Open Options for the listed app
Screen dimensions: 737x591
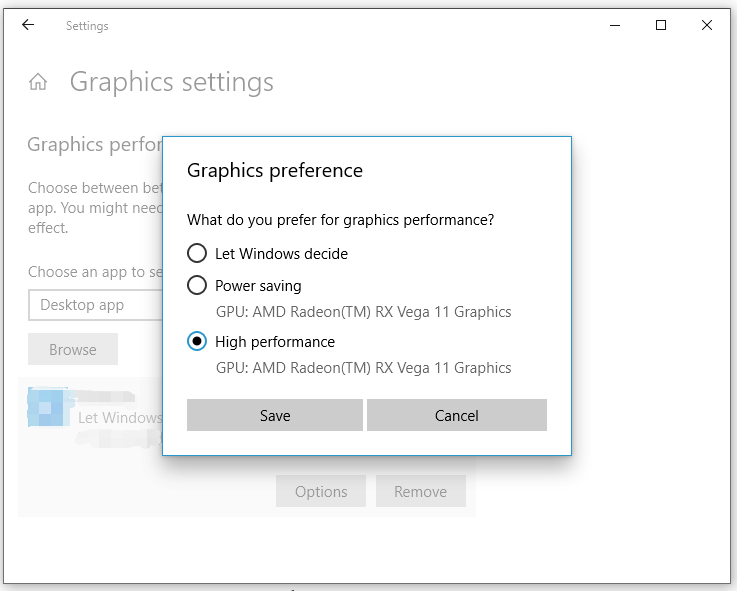321,491
